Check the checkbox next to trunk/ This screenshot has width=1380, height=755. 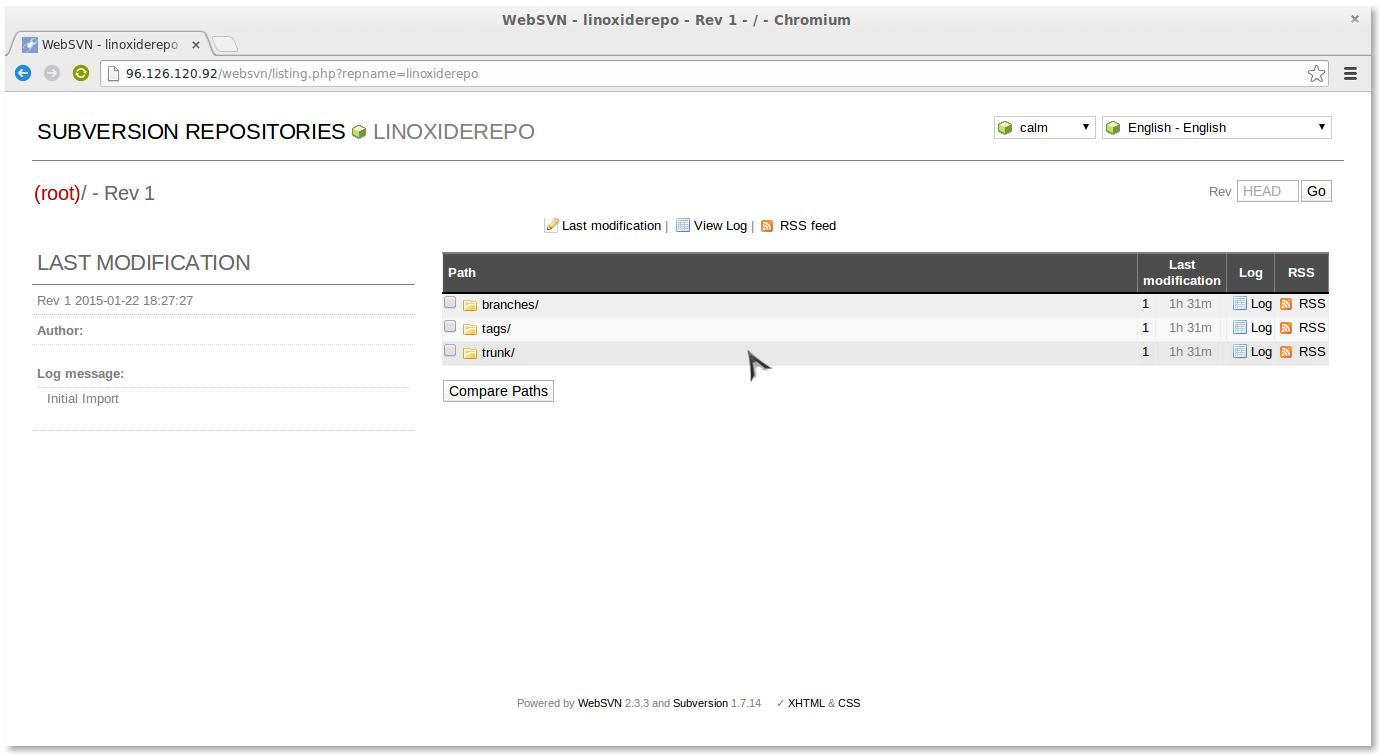click(x=449, y=349)
